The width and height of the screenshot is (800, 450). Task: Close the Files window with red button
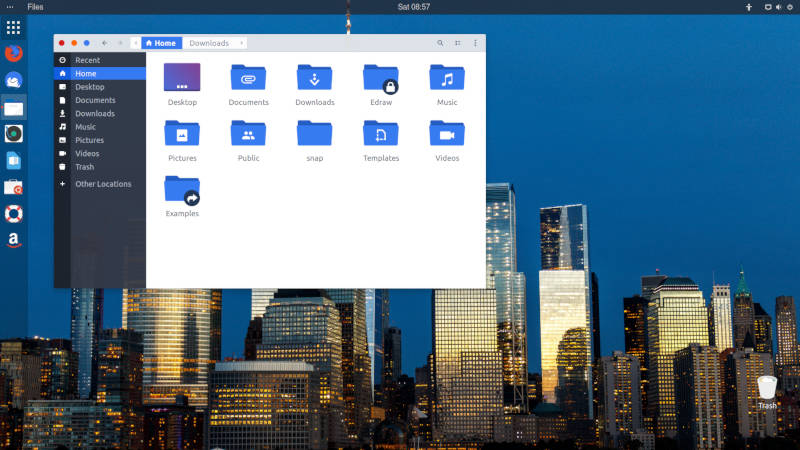(x=62, y=43)
